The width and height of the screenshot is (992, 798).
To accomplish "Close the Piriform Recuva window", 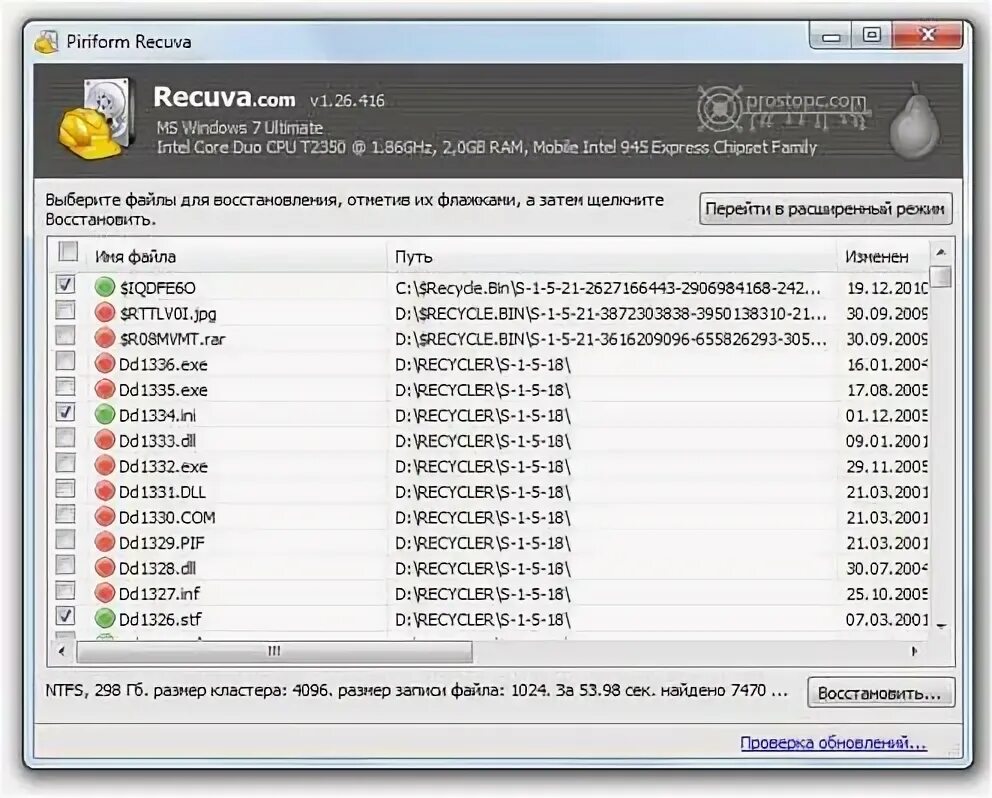I will [x=927, y=34].
